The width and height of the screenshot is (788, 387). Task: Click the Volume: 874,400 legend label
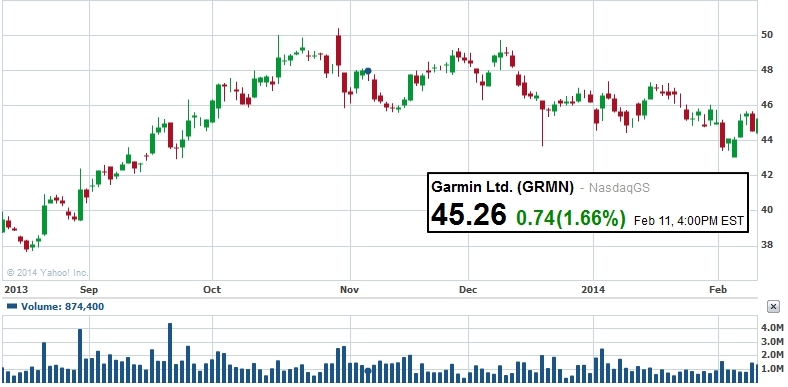point(63,306)
